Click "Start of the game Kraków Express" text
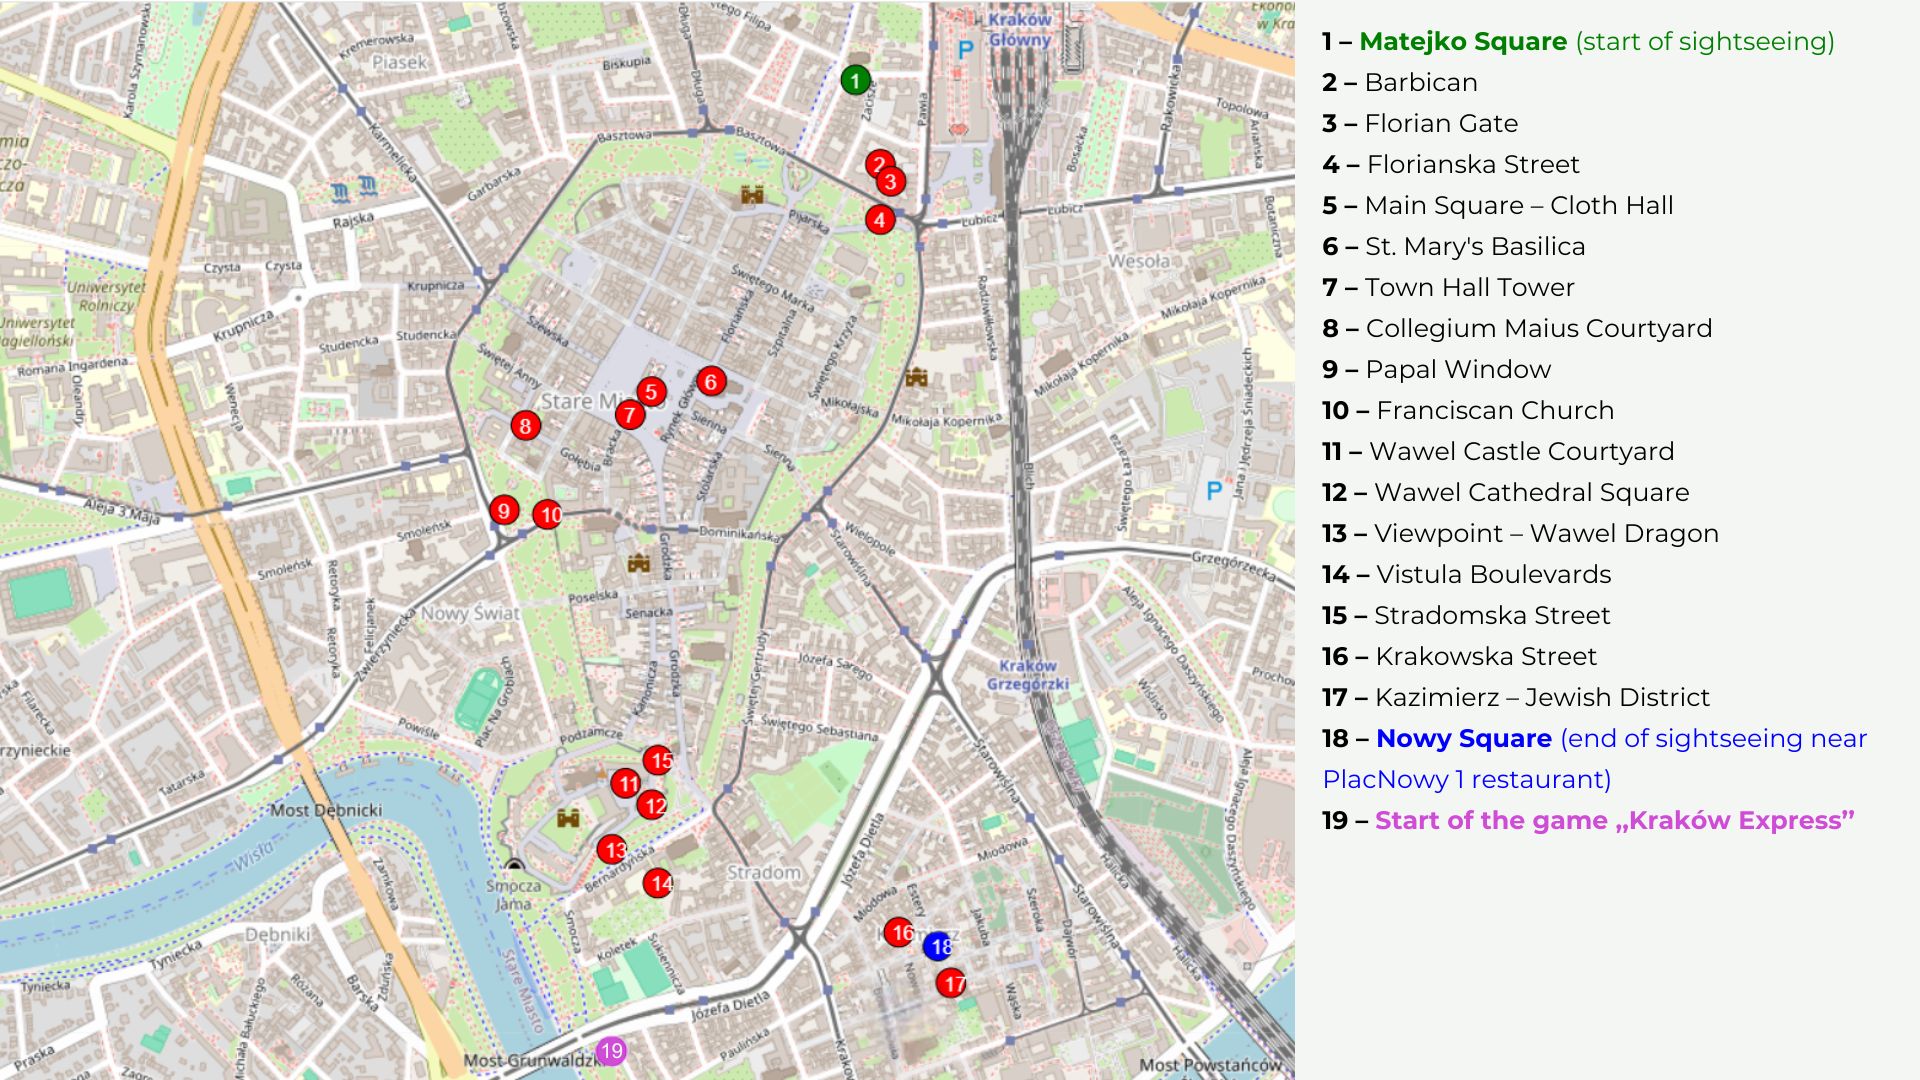The image size is (1920, 1080). [1613, 820]
